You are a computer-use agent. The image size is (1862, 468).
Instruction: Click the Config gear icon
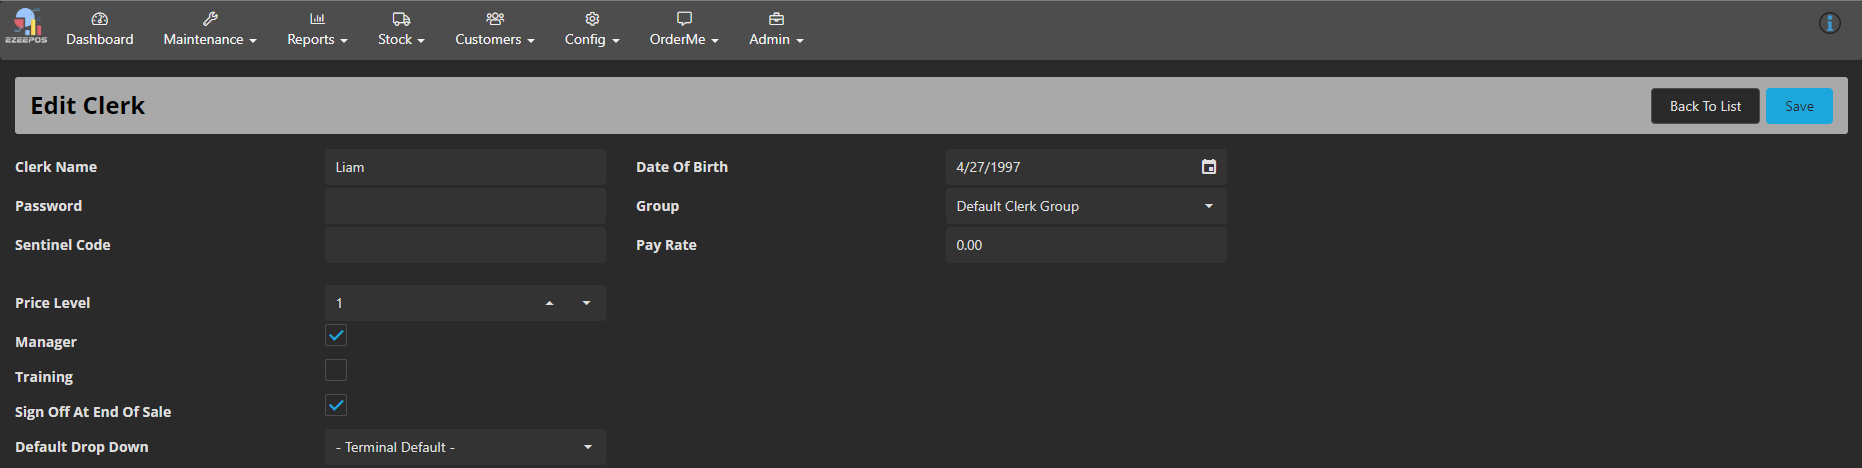(x=592, y=19)
